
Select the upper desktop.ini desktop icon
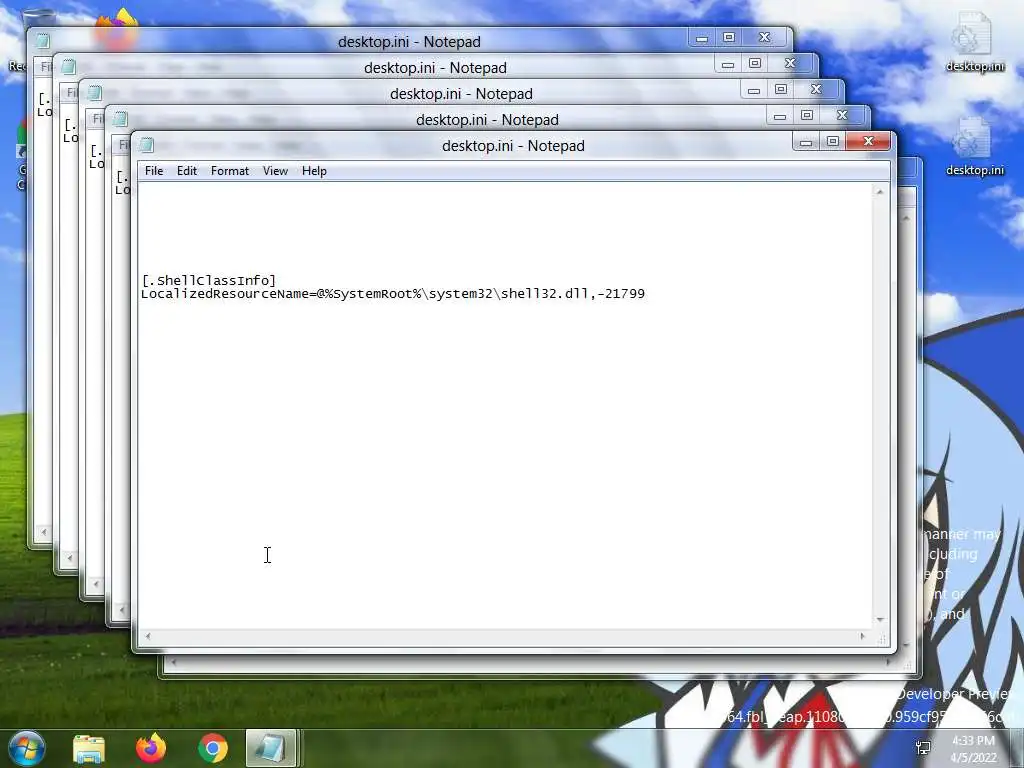pyautogui.click(x=974, y=42)
